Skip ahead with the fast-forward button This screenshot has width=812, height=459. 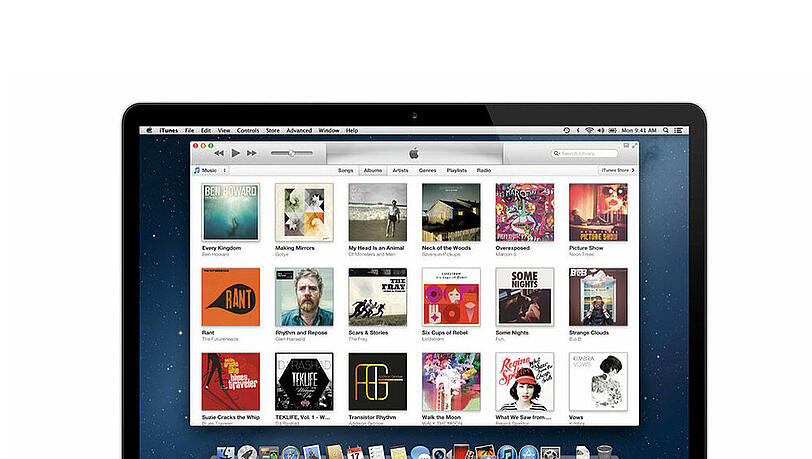[252, 153]
